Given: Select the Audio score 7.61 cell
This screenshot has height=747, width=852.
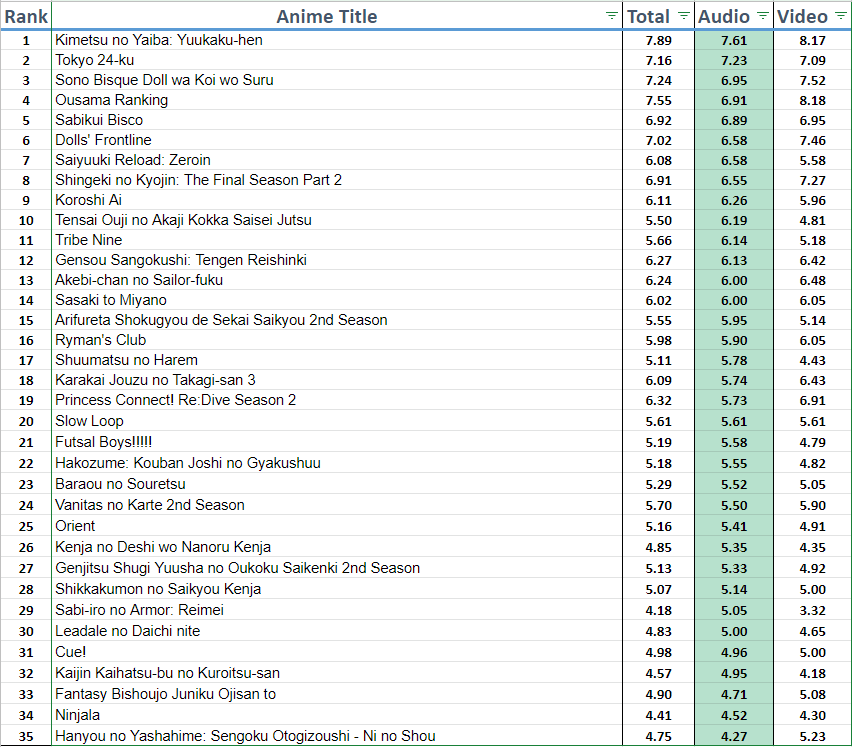Looking at the screenshot, I should tap(733, 40).
